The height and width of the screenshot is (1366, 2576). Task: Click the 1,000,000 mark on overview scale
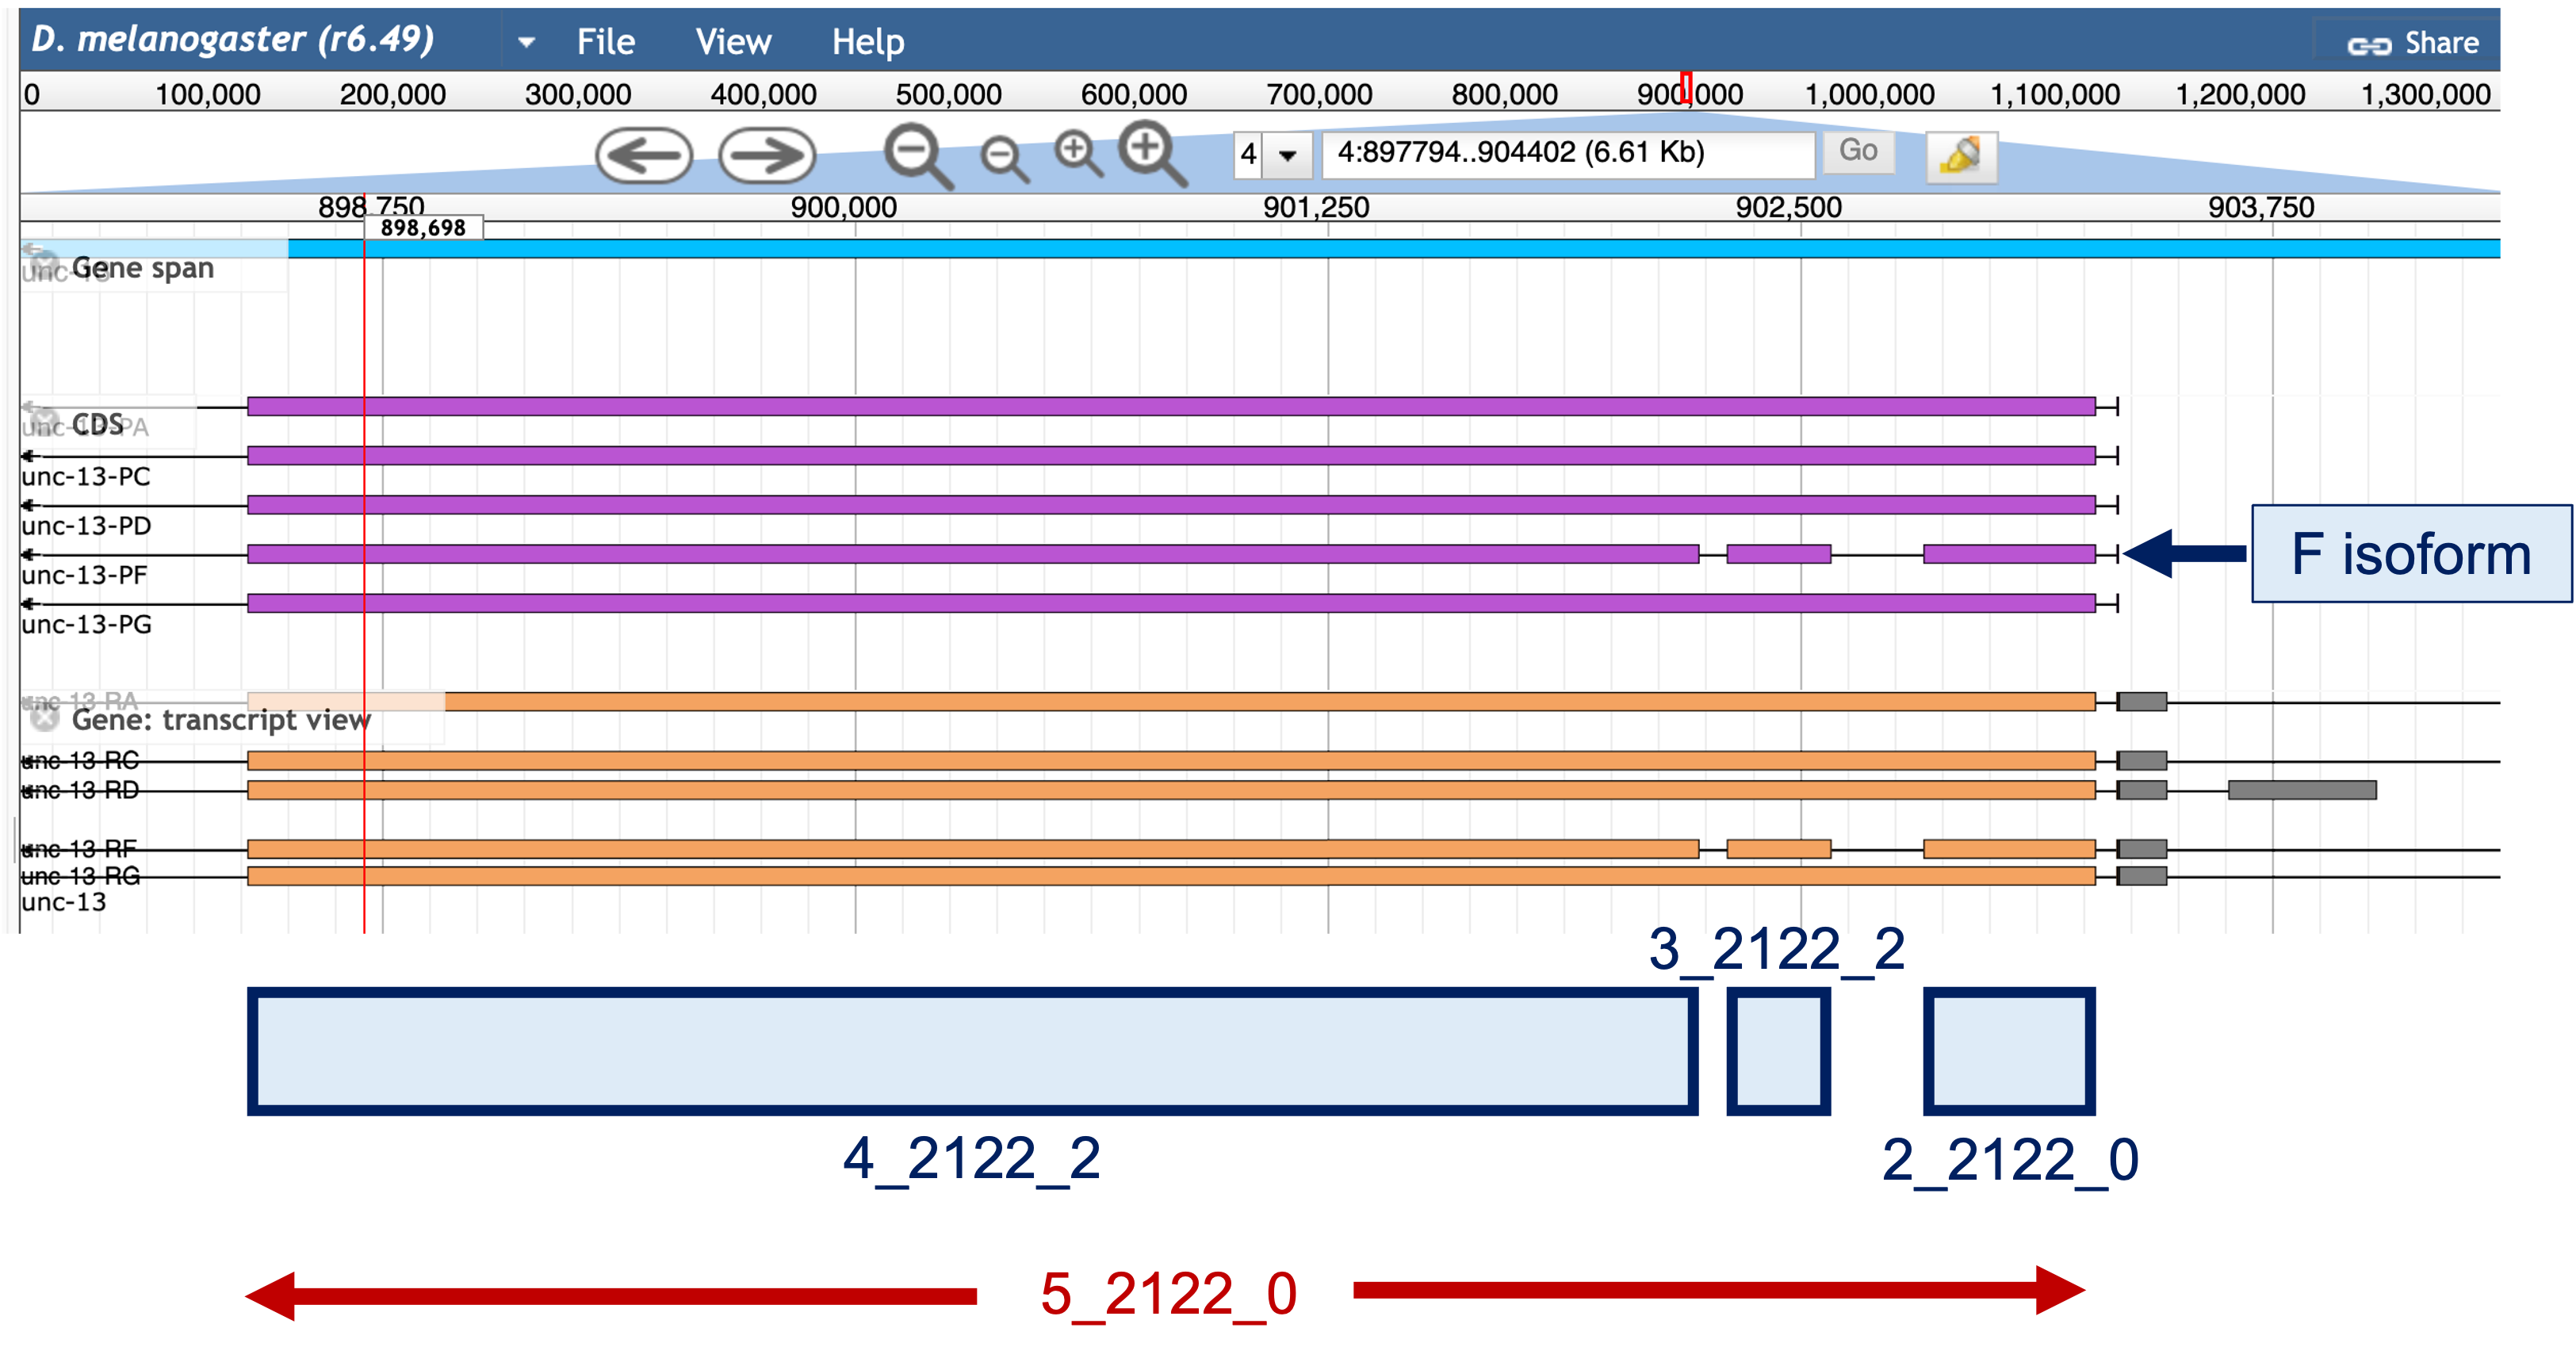1869,95
